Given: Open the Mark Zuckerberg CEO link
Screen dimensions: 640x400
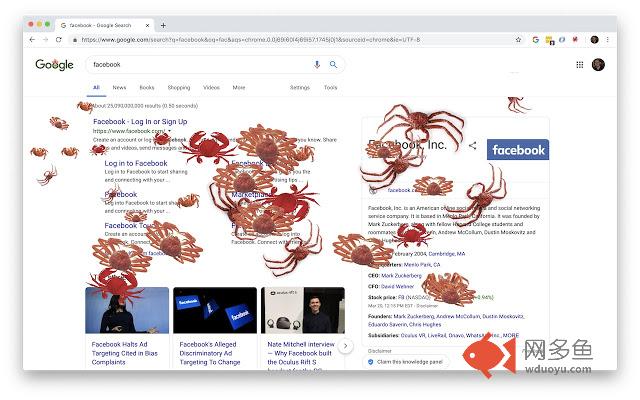Looking at the screenshot, I should (x=401, y=276).
